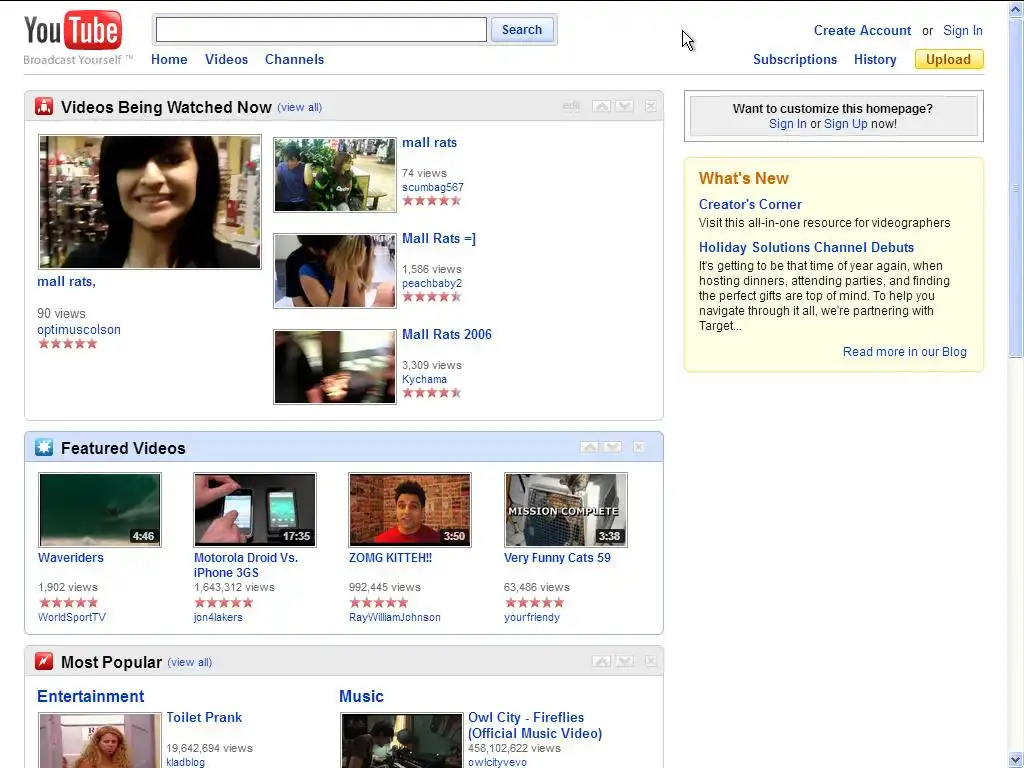
Task: Open Mall Rats 2006 video thumbnail
Action: click(334, 366)
